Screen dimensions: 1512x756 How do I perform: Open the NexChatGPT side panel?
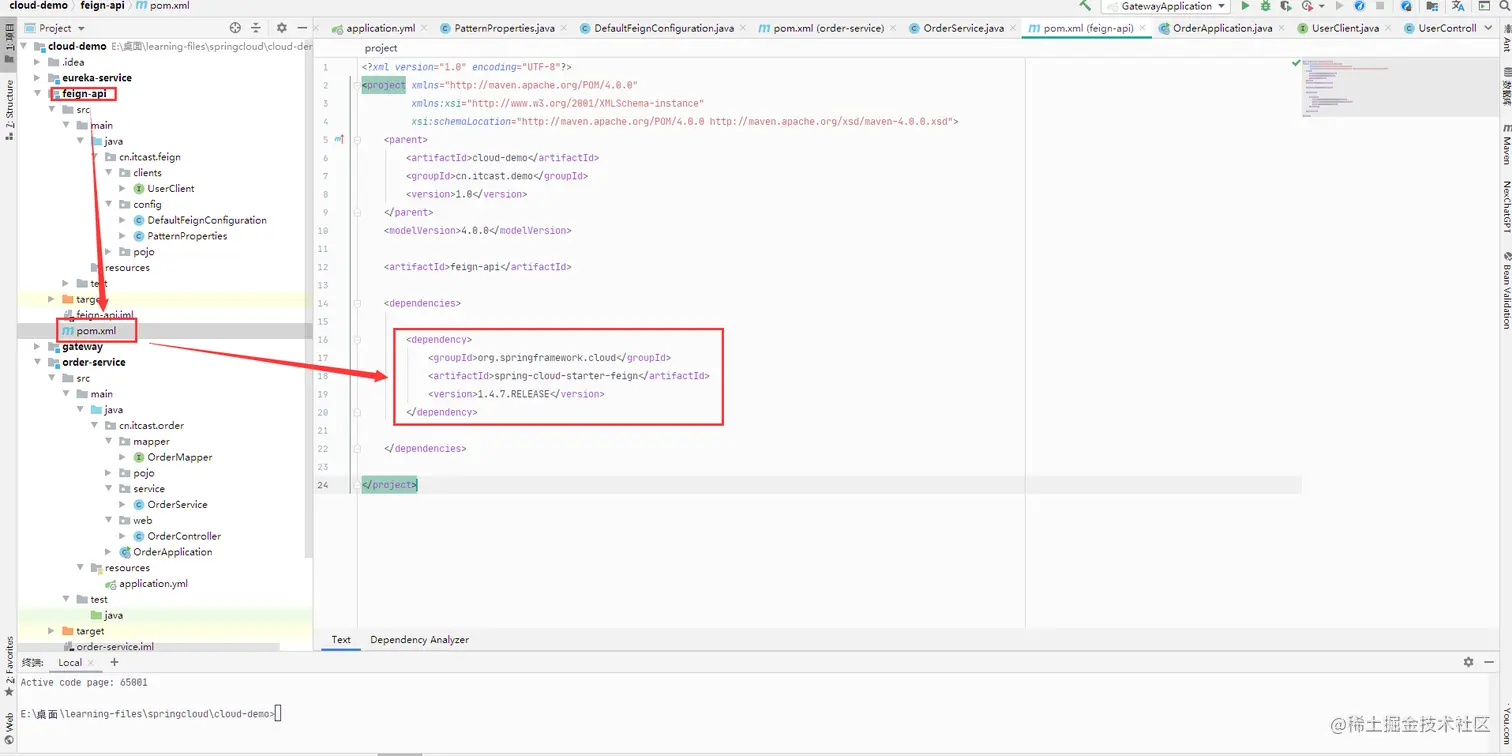(x=1506, y=207)
